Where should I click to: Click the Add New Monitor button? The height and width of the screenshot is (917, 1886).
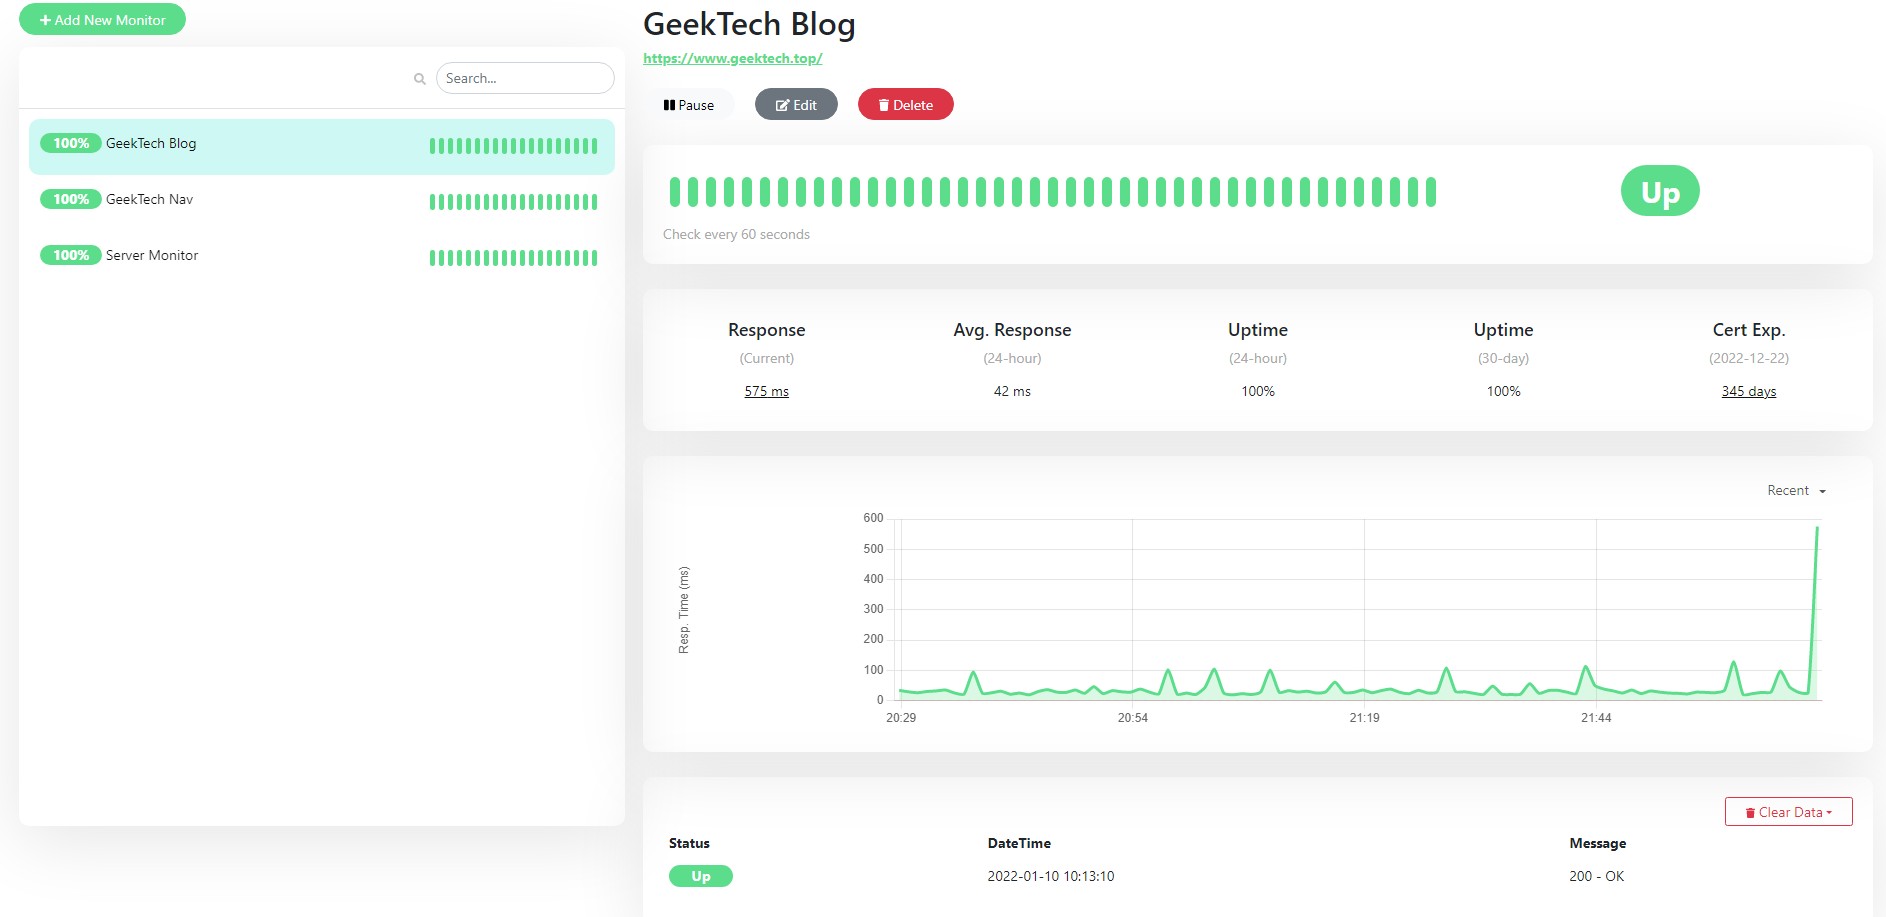click(102, 20)
